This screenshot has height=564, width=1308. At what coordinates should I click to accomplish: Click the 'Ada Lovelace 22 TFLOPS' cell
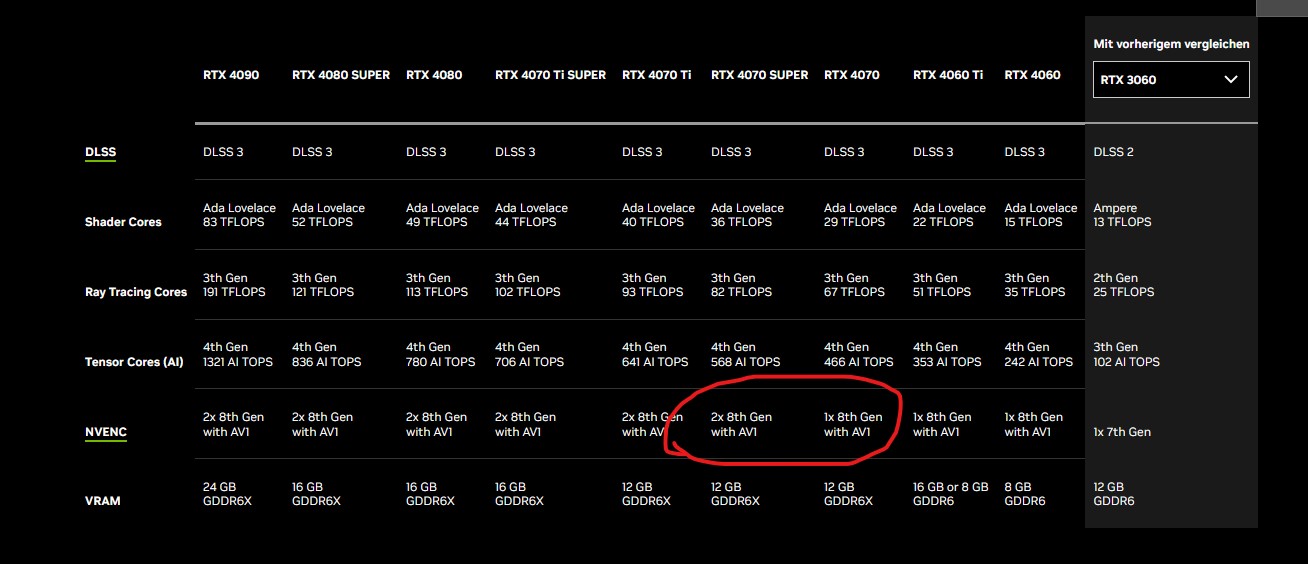949,215
